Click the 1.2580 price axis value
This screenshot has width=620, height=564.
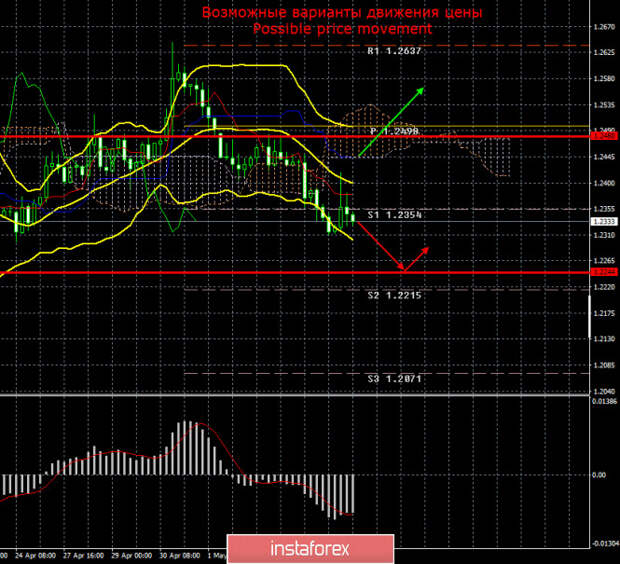[x=605, y=79]
